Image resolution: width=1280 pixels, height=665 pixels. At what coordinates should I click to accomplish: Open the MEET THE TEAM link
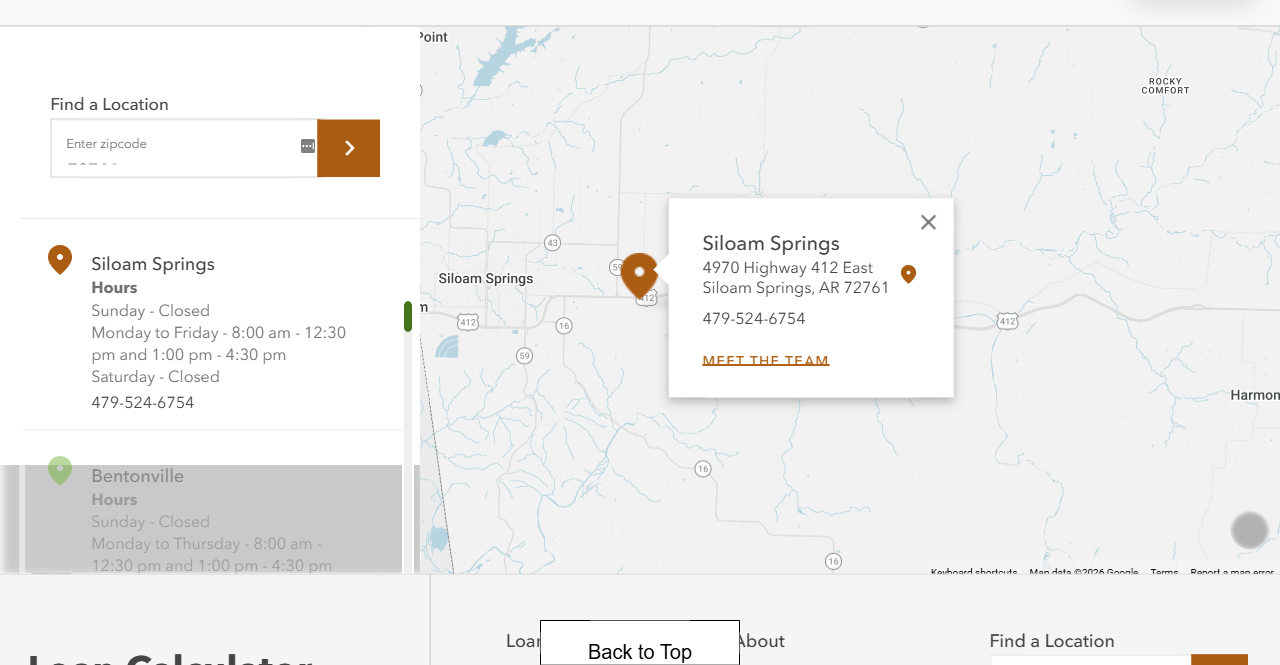pos(766,361)
